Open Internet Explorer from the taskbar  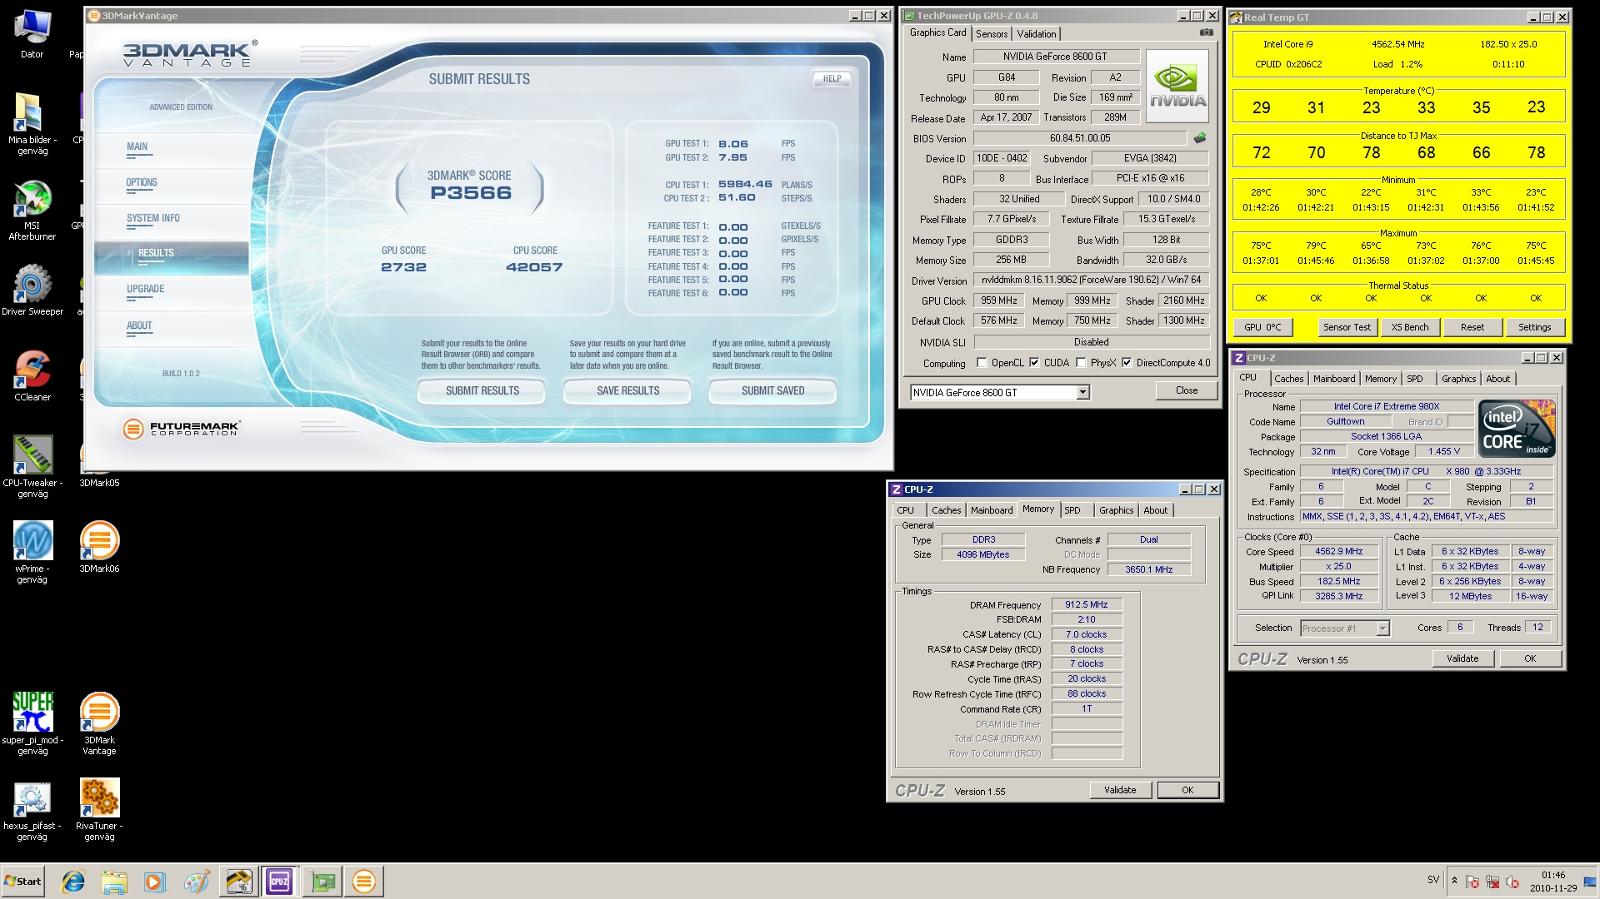coord(73,881)
